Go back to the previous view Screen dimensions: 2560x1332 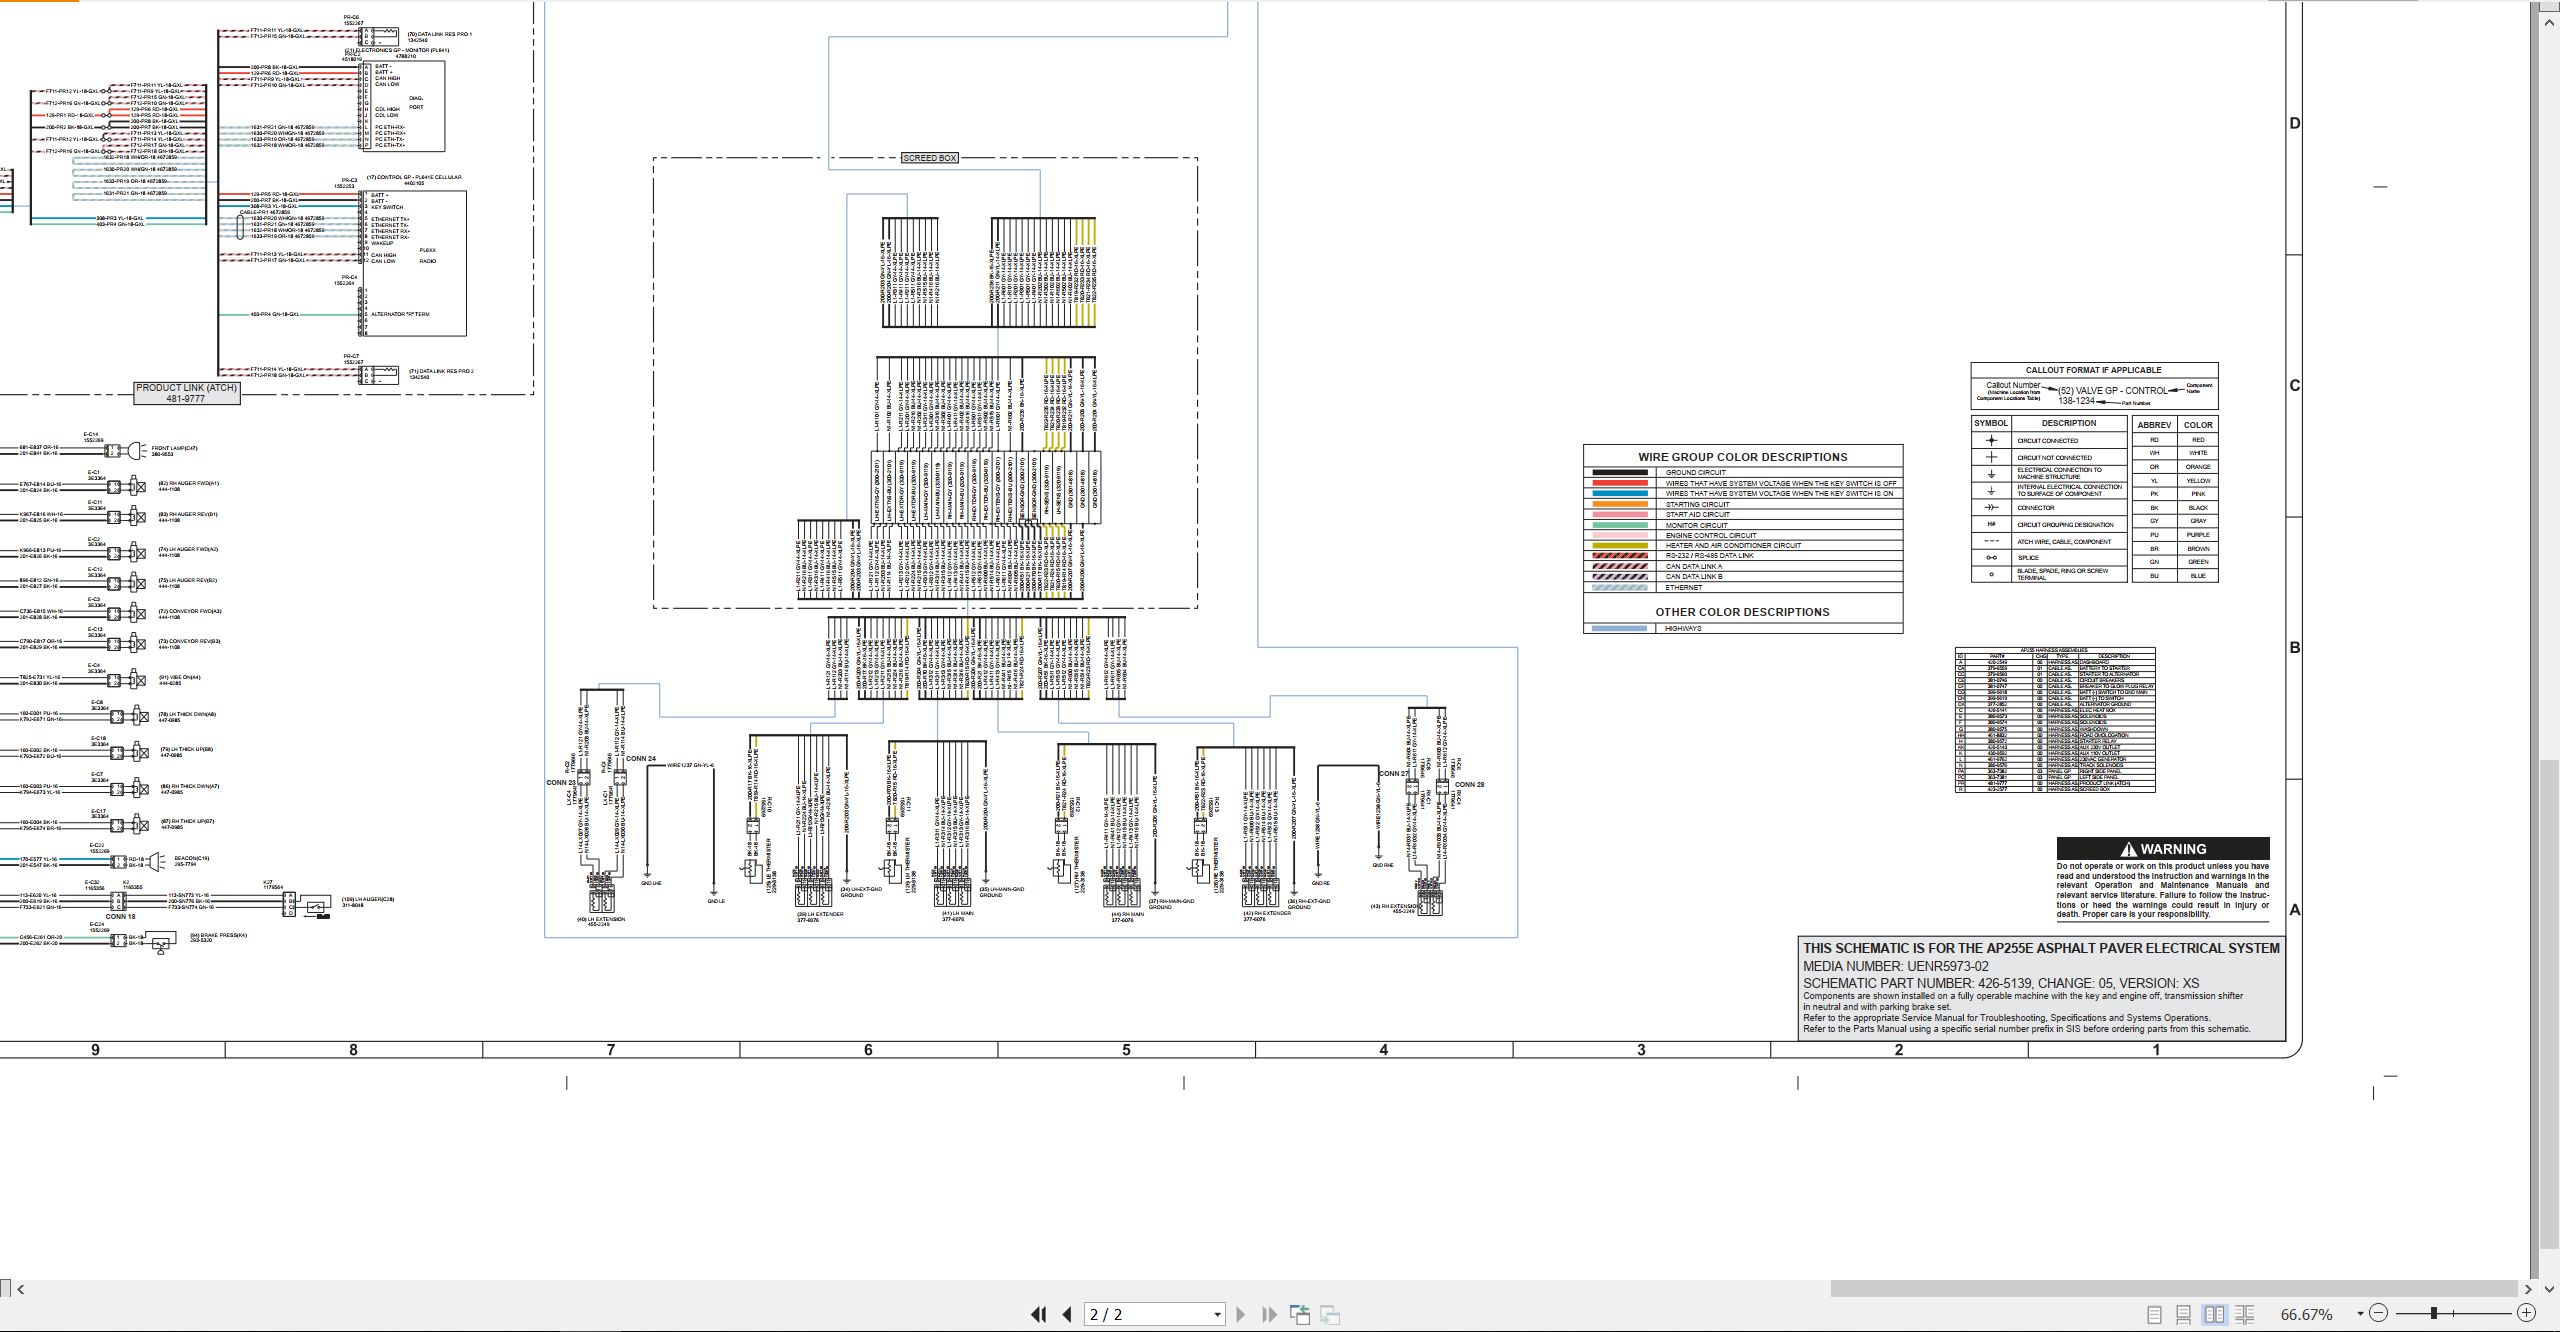pyautogui.click(x=1300, y=1314)
